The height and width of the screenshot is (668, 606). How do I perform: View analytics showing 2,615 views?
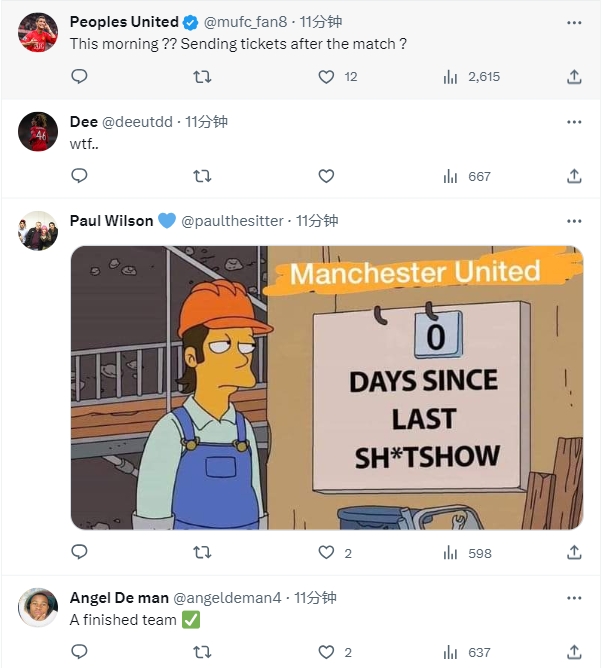[x=471, y=77]
